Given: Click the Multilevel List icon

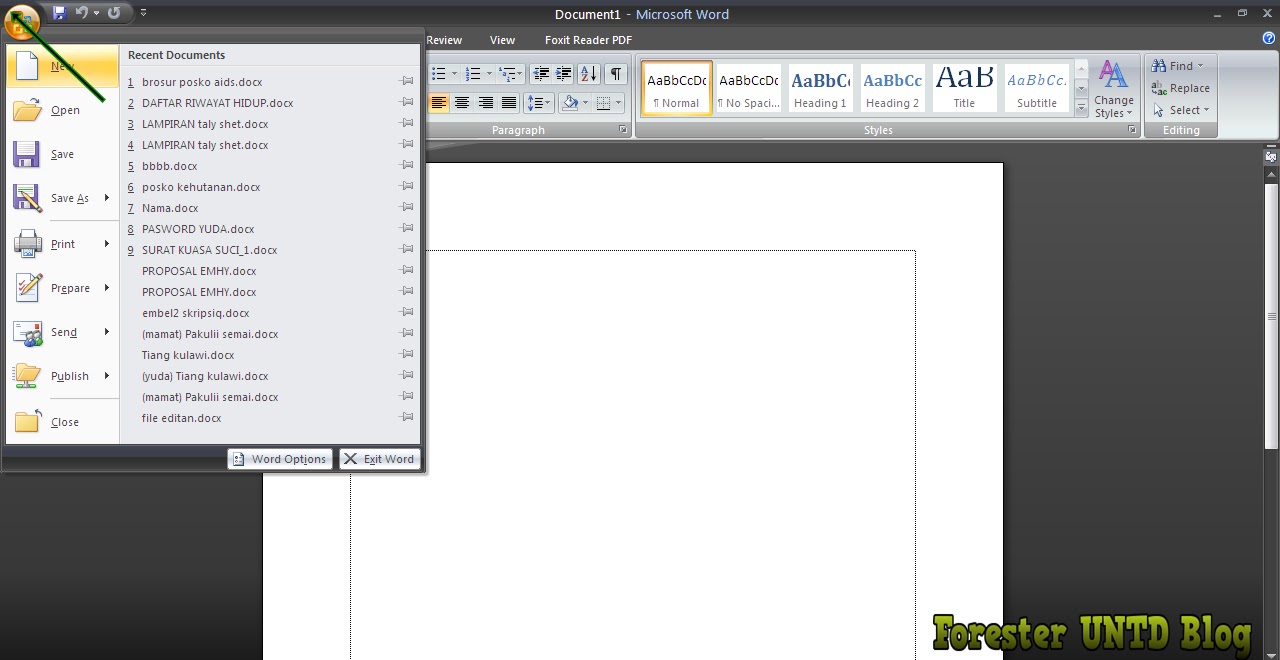Looking at the screenshot, I should pos(507,74).
